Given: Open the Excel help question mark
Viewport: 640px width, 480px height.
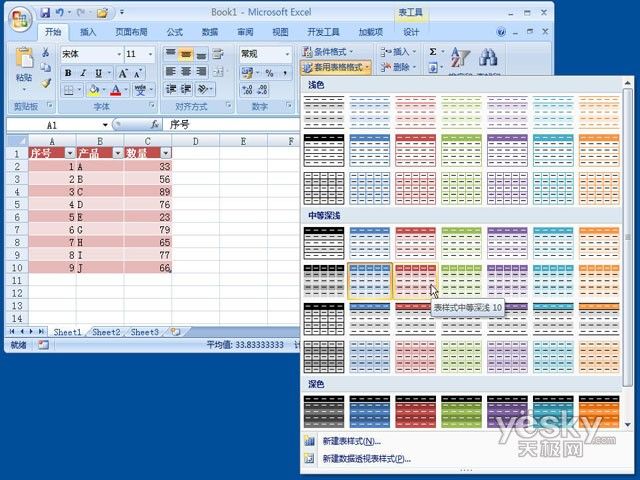Looking at the screenshot, I should (x=501, y=32).
